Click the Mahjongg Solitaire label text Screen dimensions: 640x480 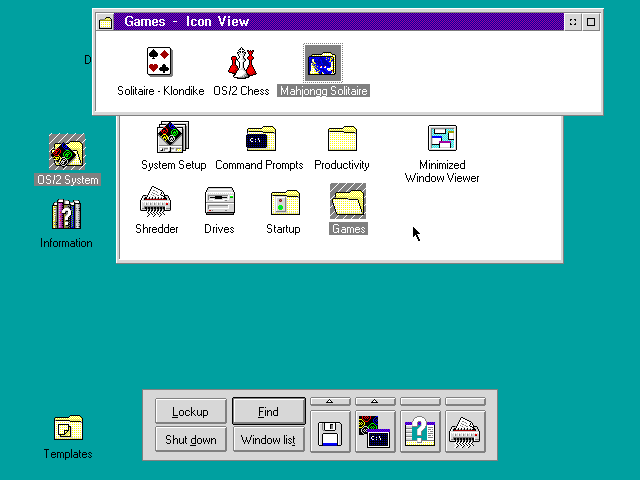324,91
